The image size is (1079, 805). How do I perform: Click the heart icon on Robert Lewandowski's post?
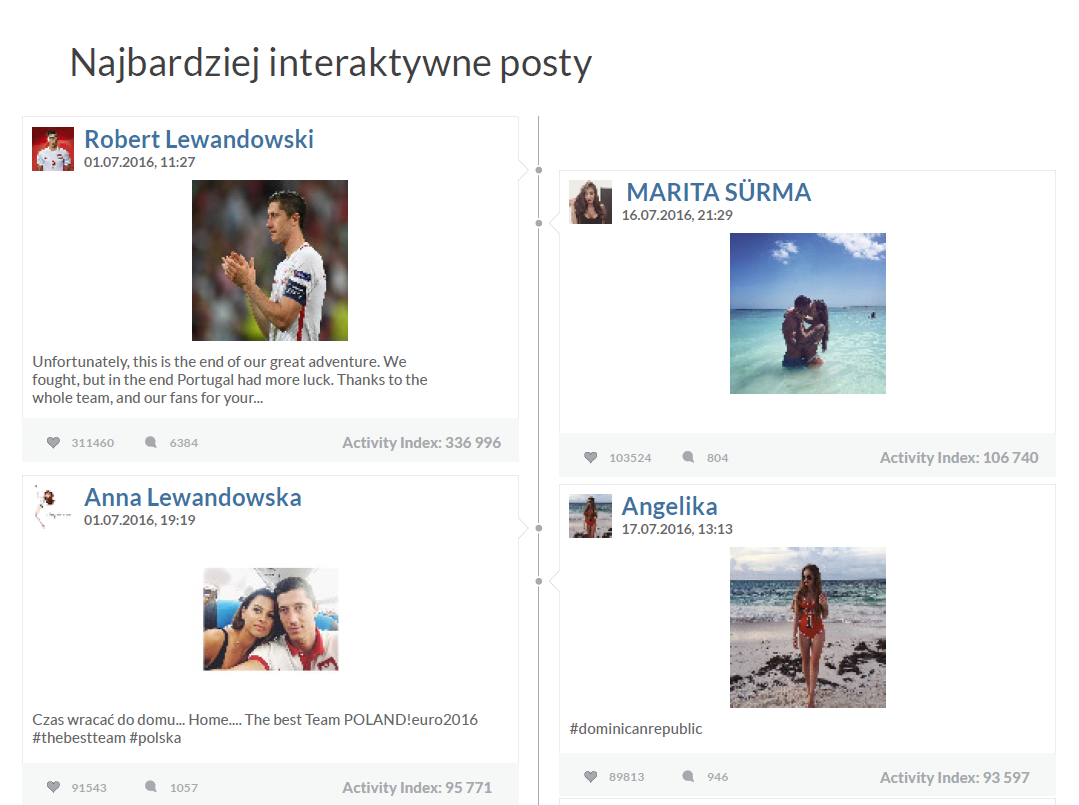[53, 442]
